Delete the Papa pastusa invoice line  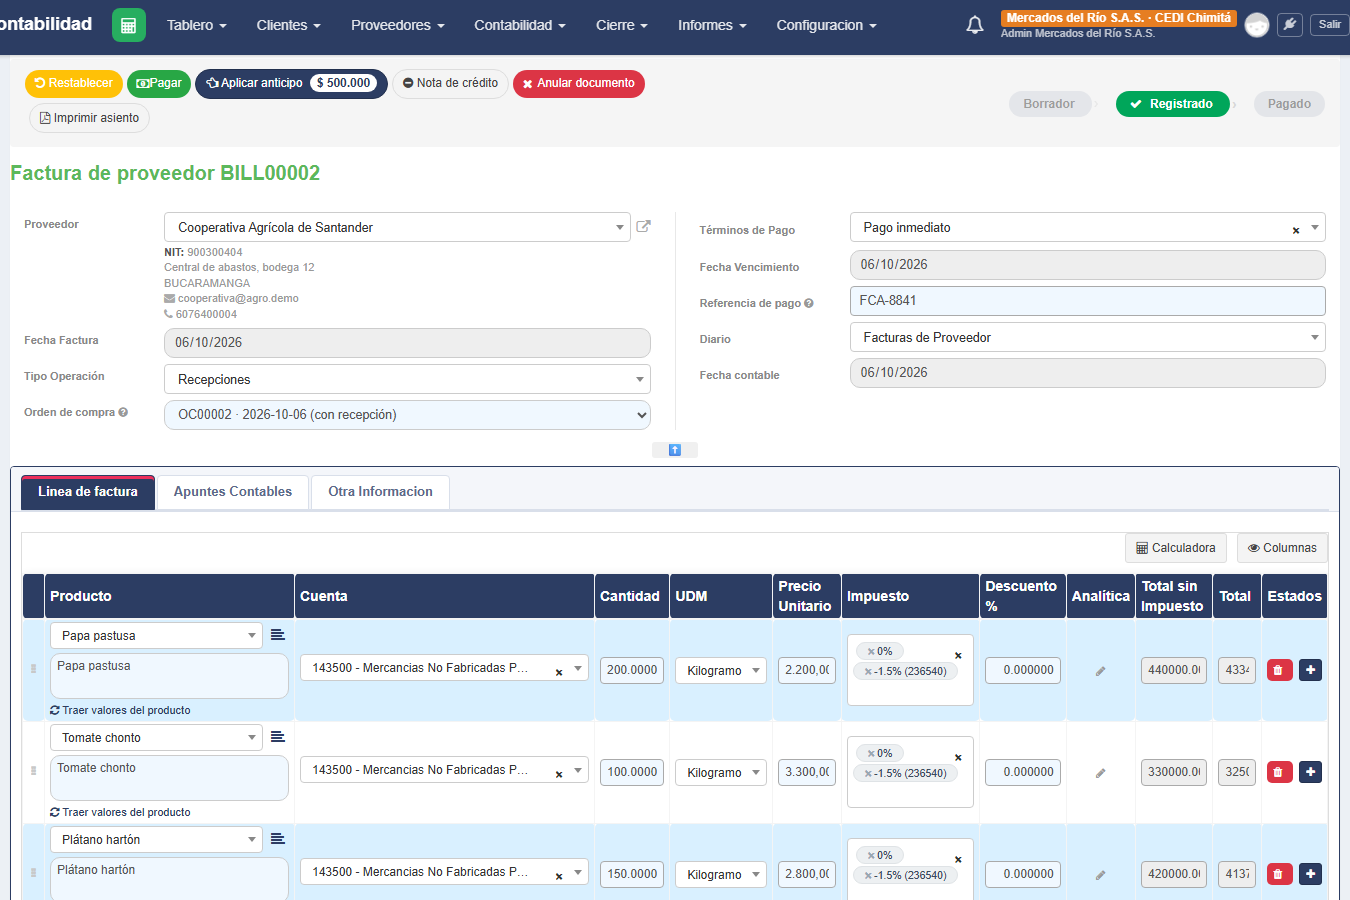1280,670
